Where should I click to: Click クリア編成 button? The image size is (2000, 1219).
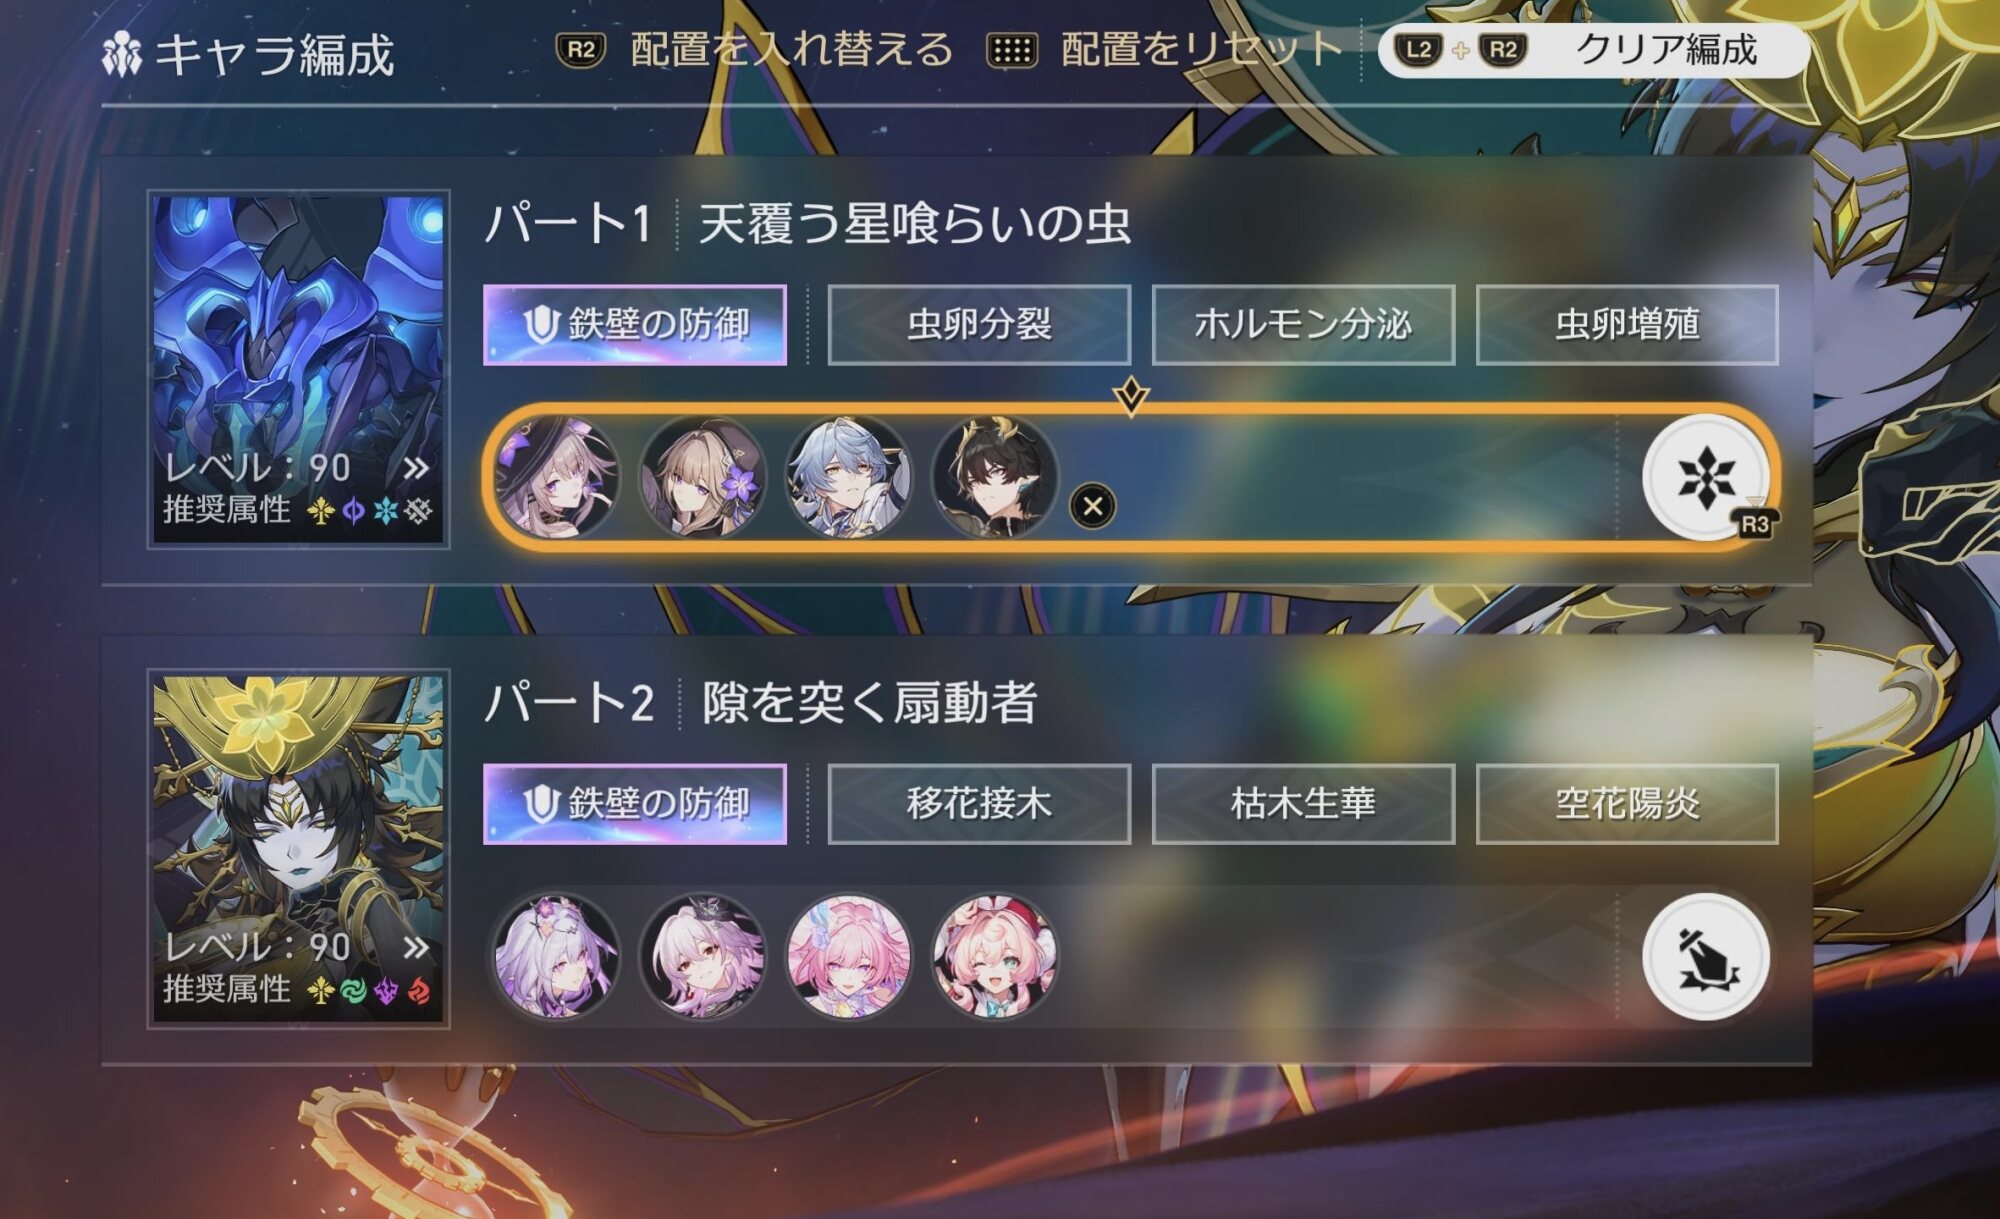1594,50
